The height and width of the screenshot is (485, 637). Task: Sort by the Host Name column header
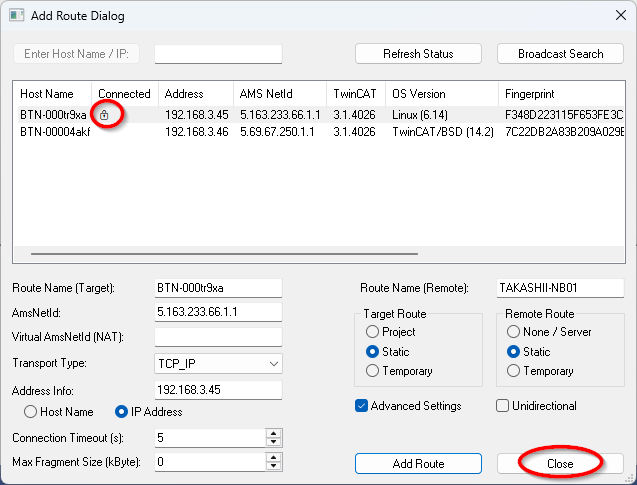pyautogui.click(x=47, y=94)
